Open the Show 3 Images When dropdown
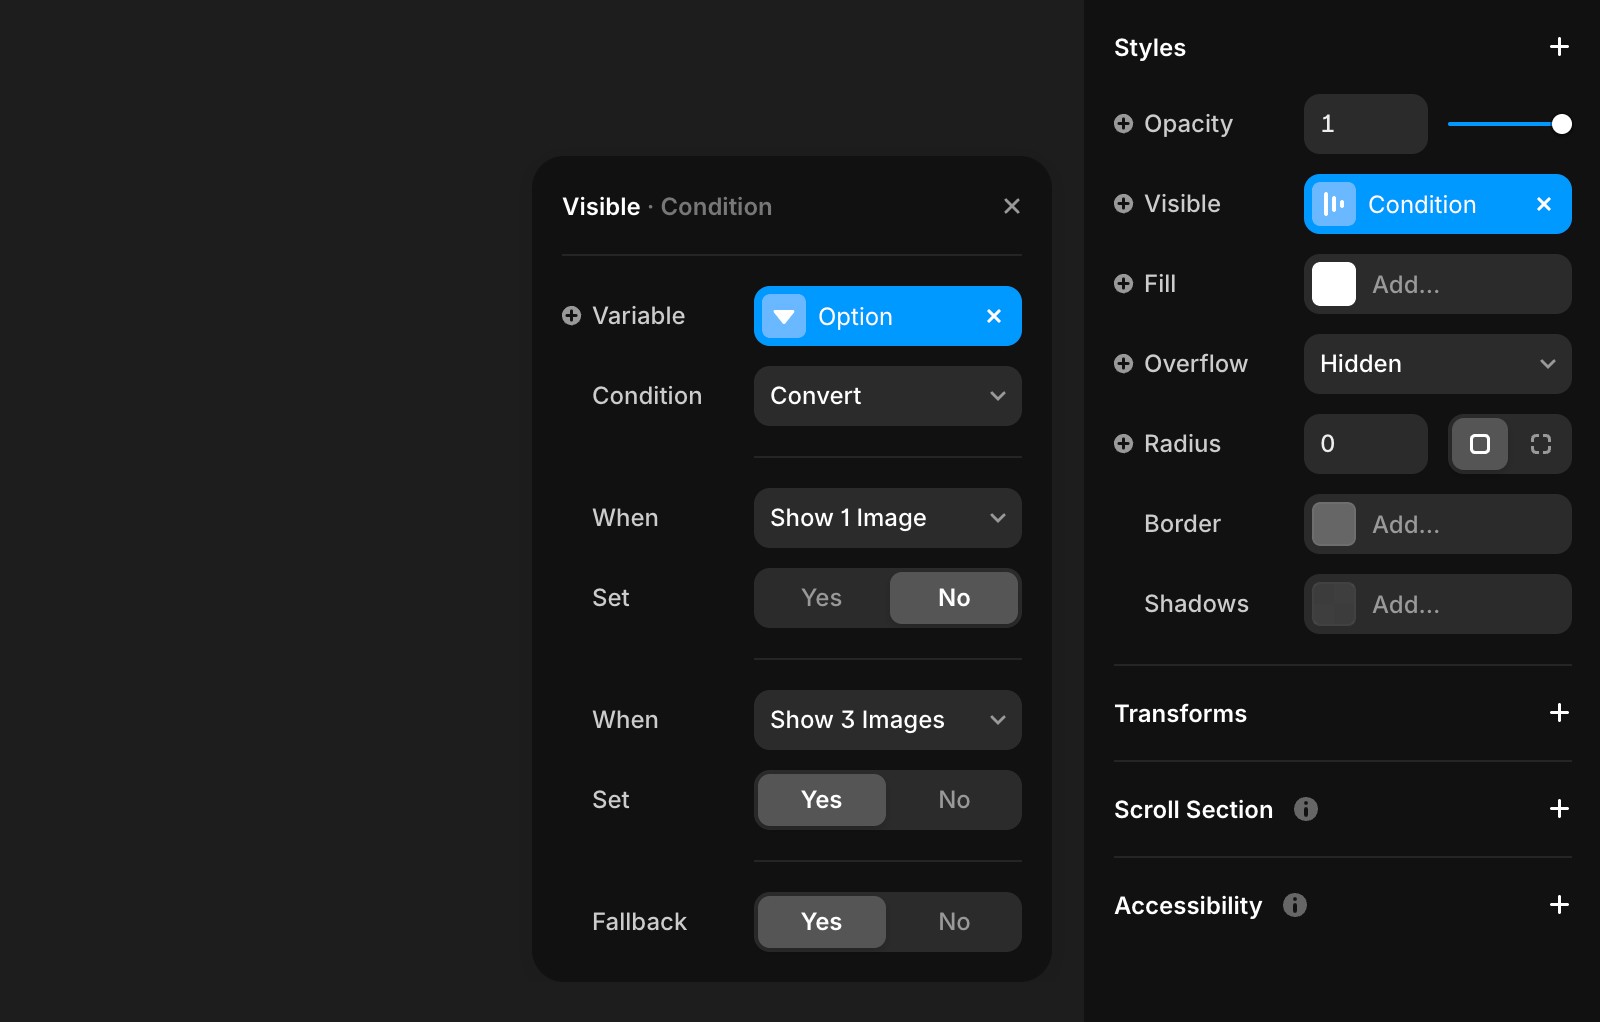 pyautogui.click(x=887, y=720)
